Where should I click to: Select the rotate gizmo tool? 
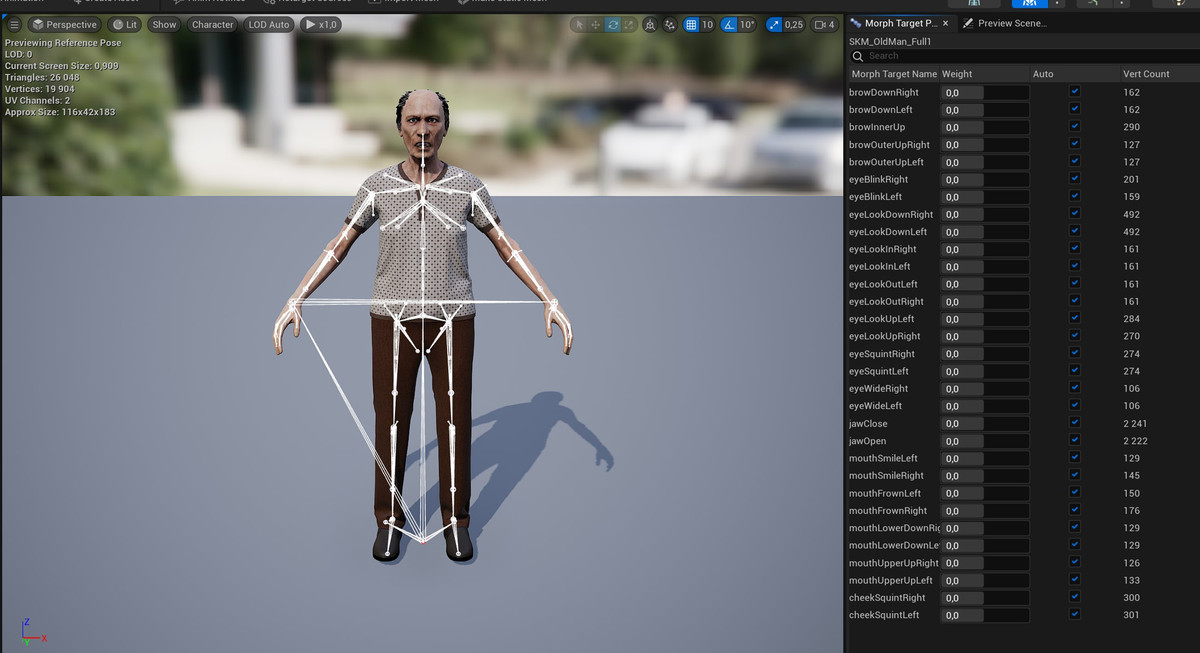click(613, 24)
